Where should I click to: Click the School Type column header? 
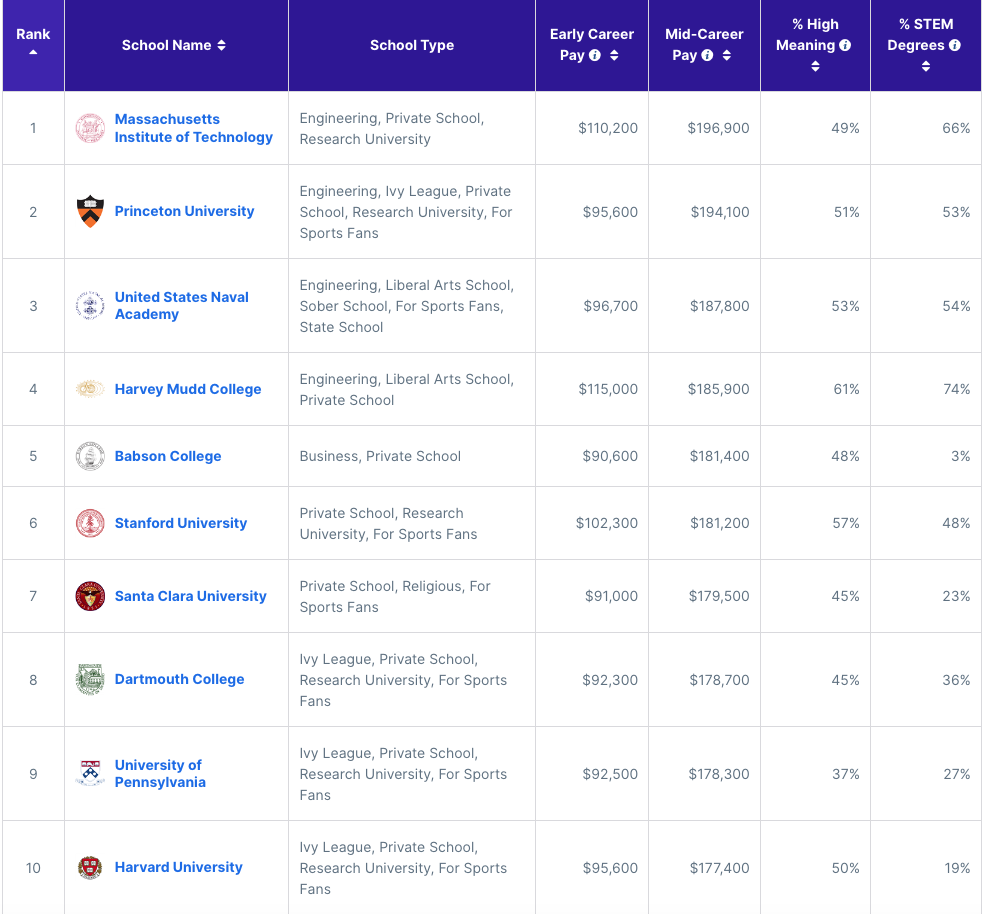411,45
